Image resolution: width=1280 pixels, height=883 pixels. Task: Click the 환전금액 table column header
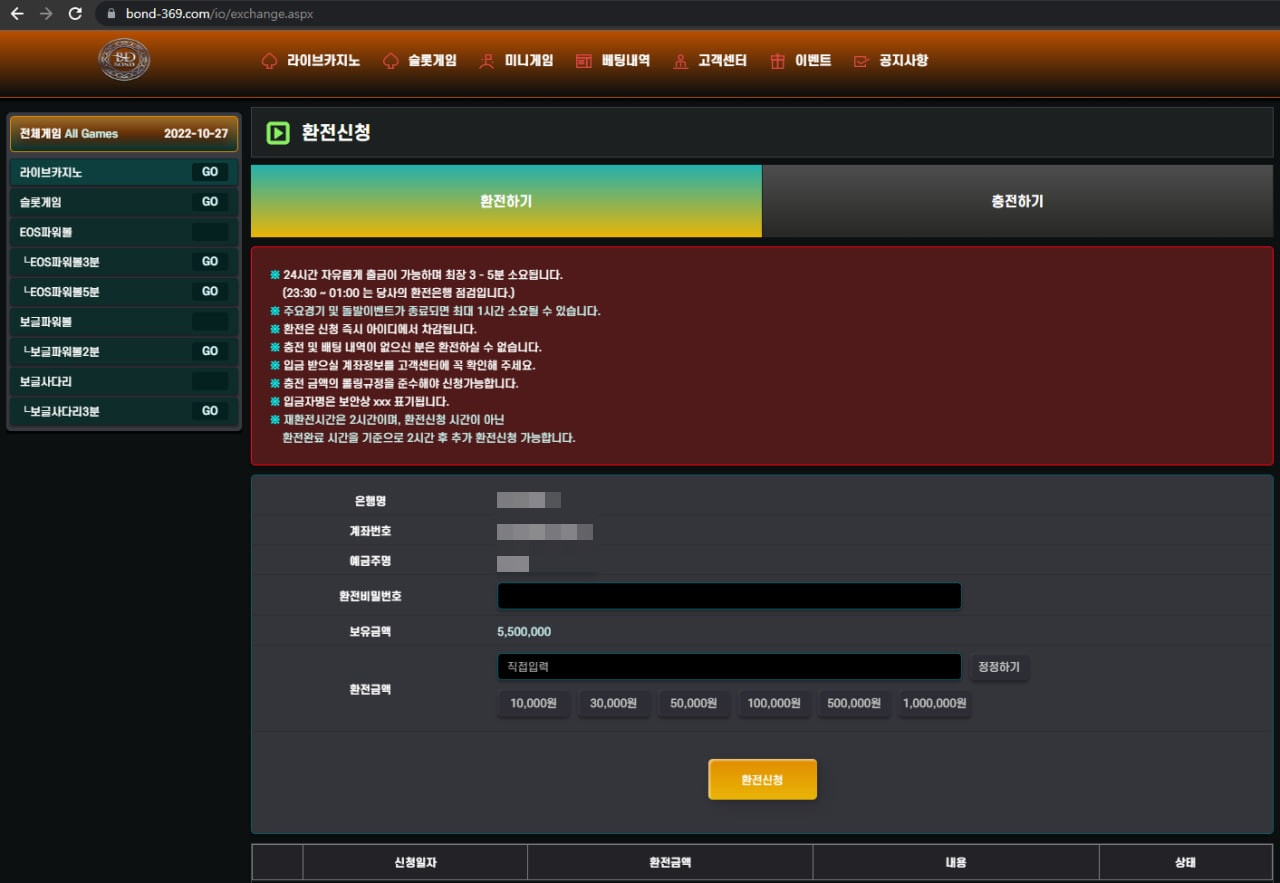670,863
